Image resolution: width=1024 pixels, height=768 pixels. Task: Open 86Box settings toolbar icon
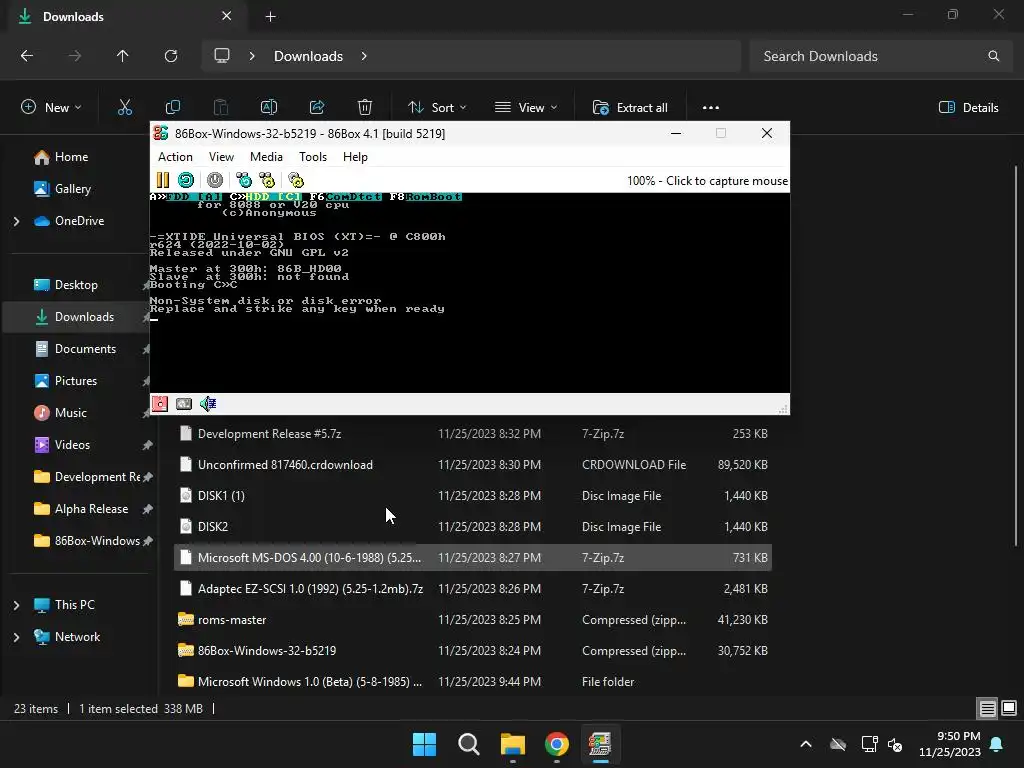[x=296, y=180]
